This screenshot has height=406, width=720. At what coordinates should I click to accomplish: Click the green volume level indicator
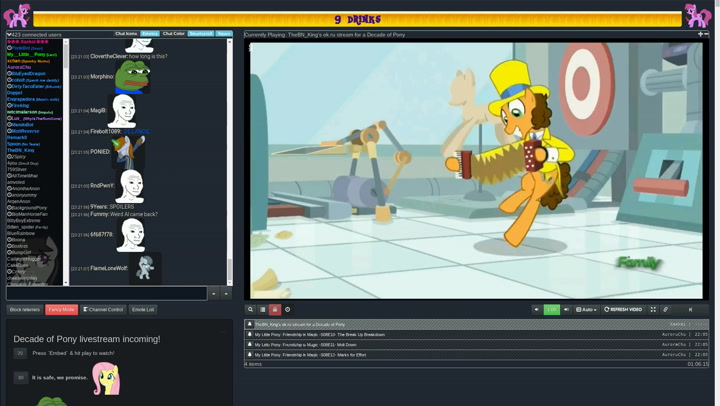551,310
